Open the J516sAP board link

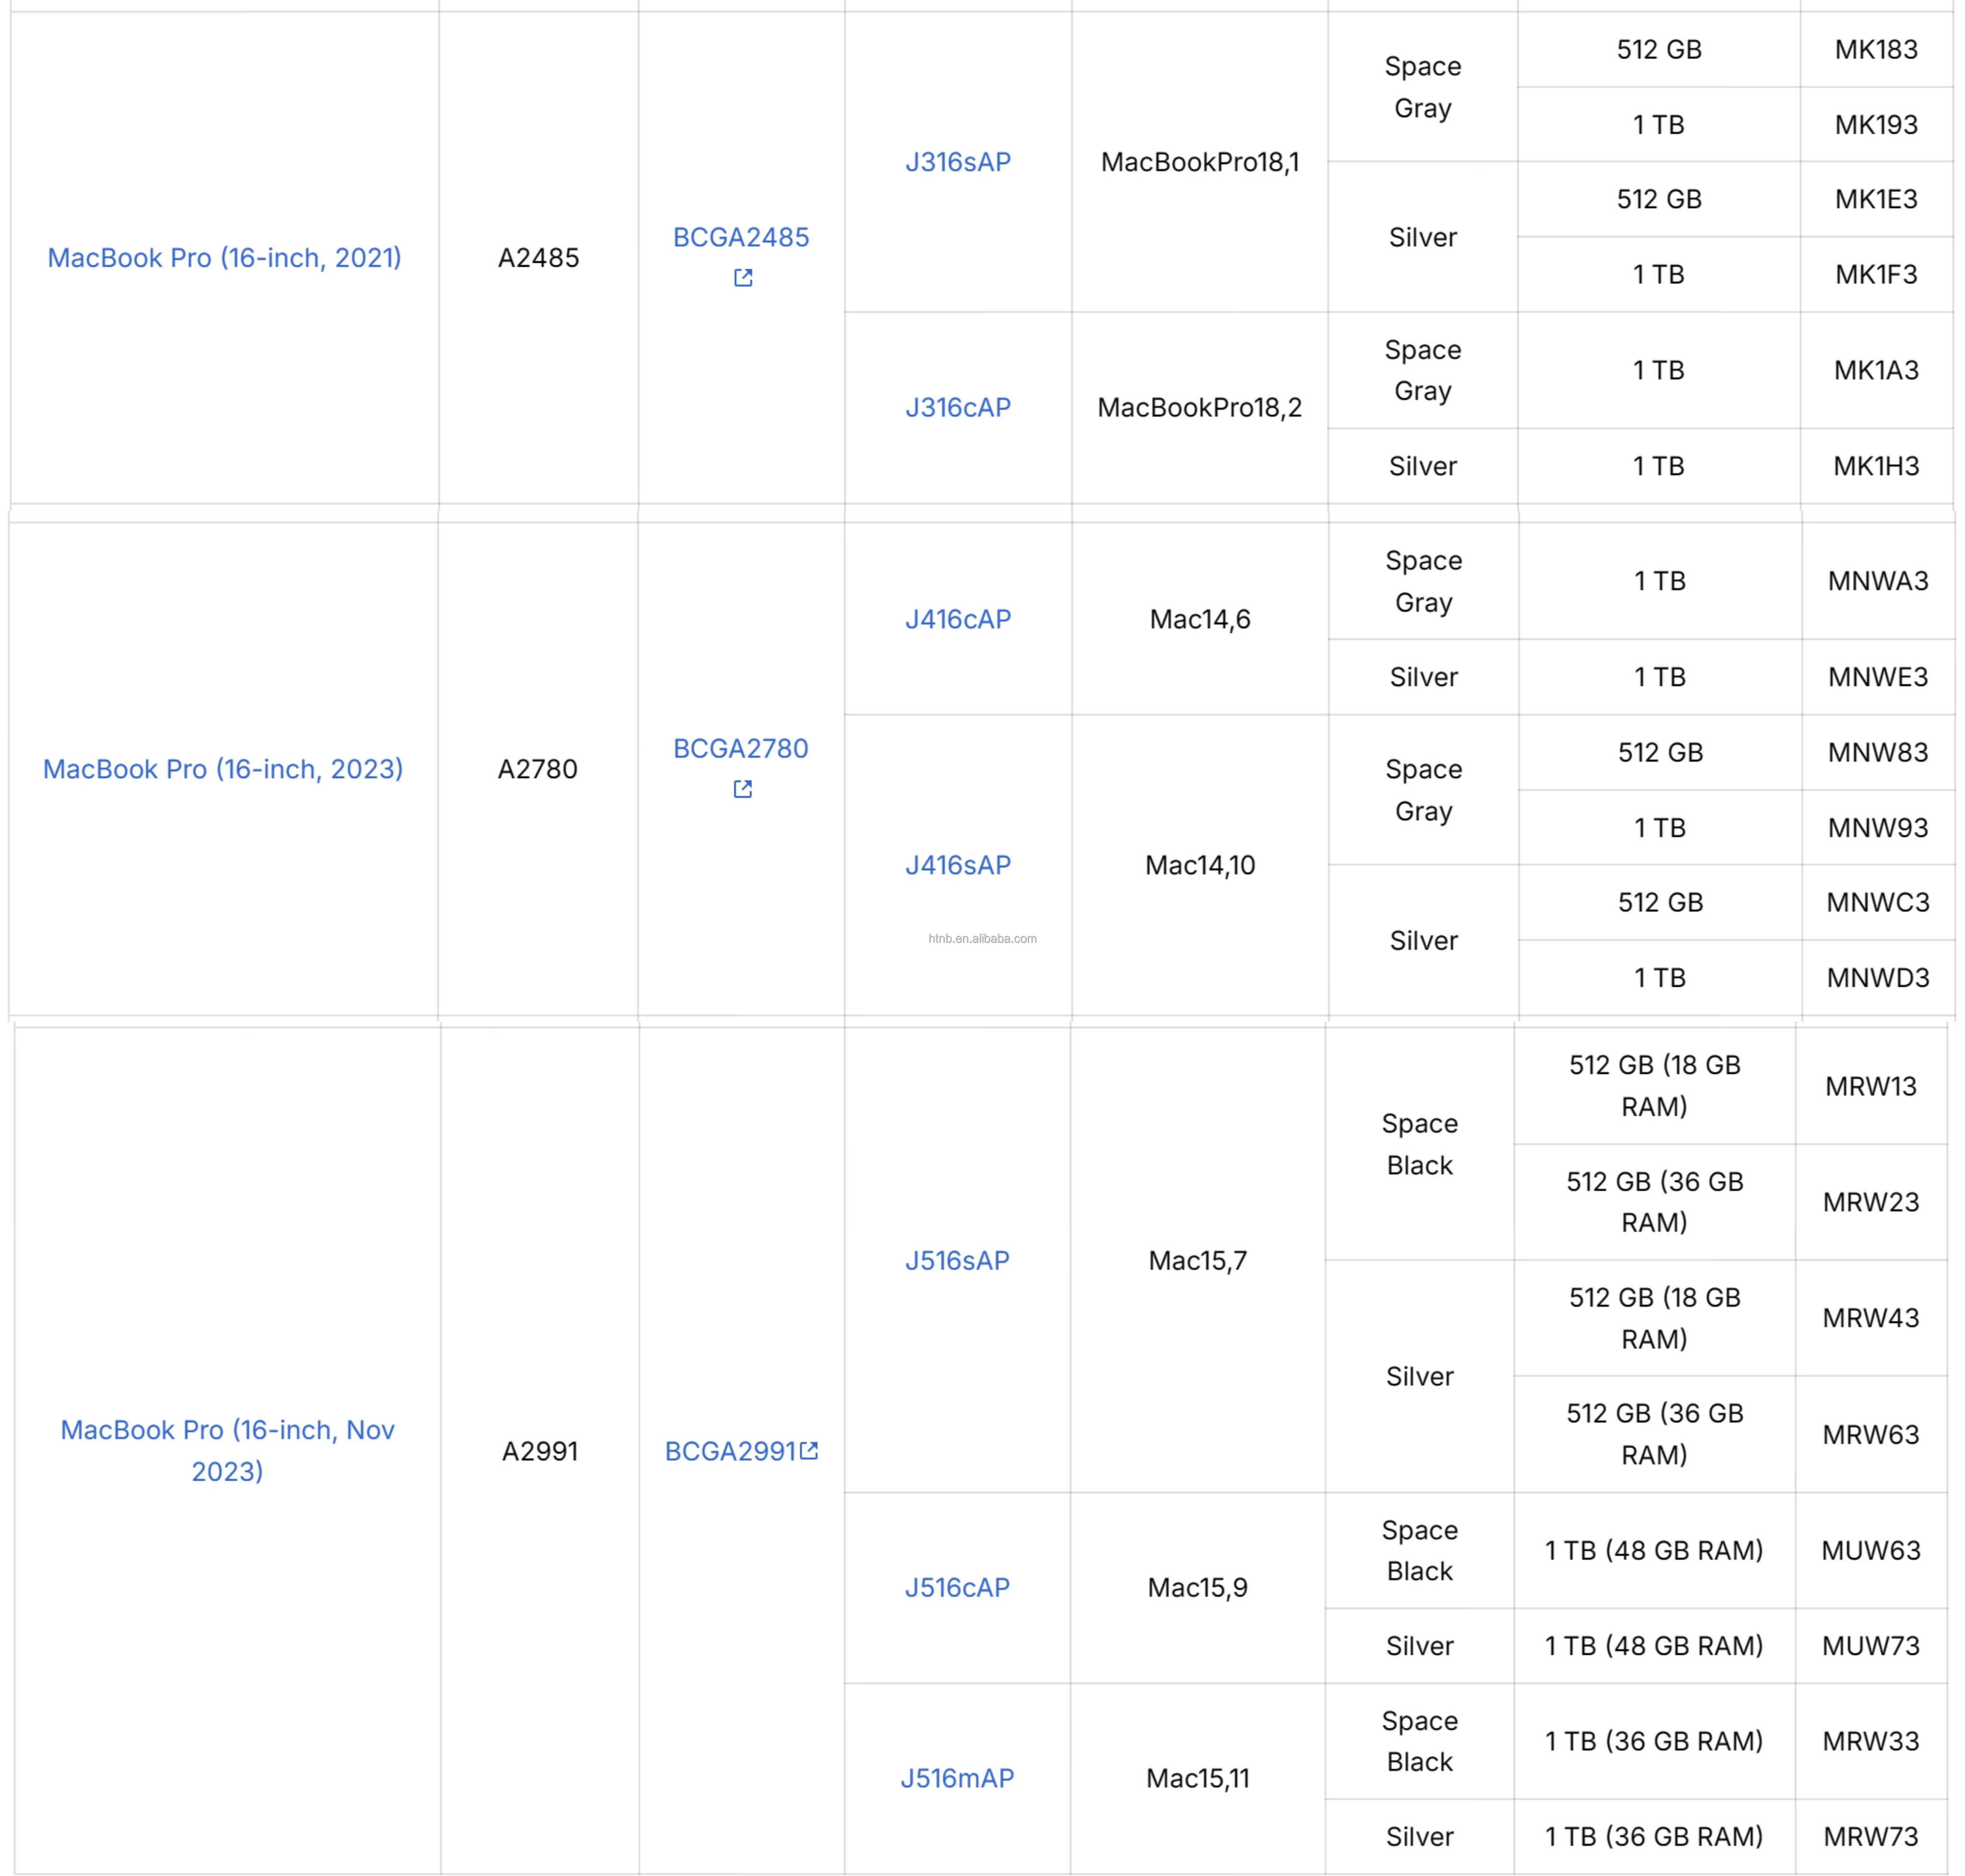[x=957, y=1261]
